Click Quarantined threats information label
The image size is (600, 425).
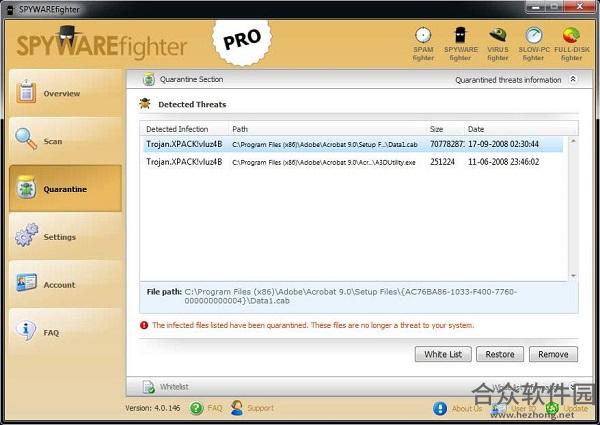508,80
